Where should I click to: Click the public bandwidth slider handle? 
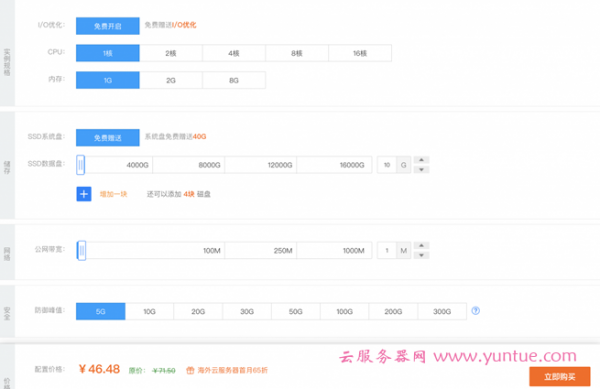coord(82,251)
